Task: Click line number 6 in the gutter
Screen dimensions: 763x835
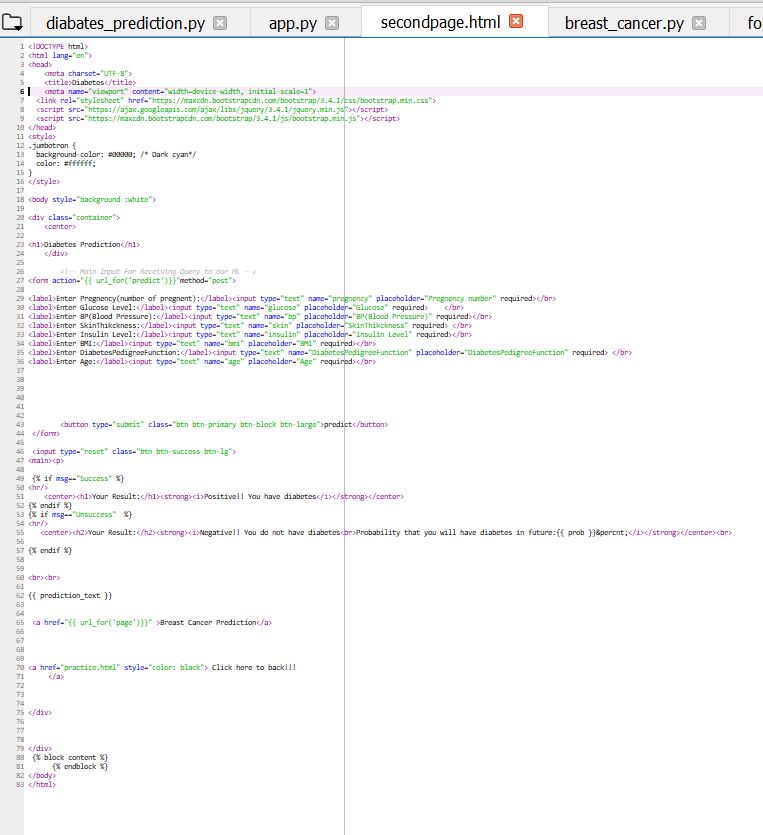Action: (22, 92)
